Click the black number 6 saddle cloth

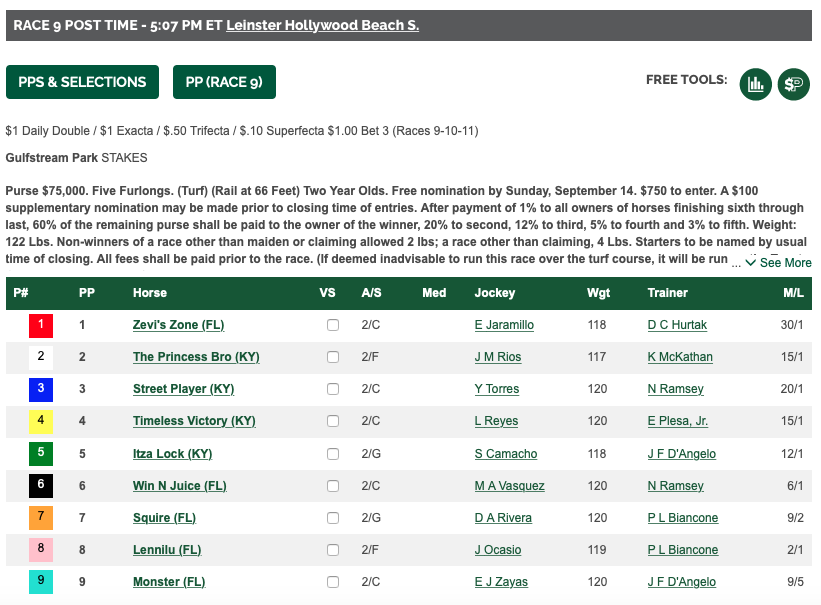click(x=41, y=486)
